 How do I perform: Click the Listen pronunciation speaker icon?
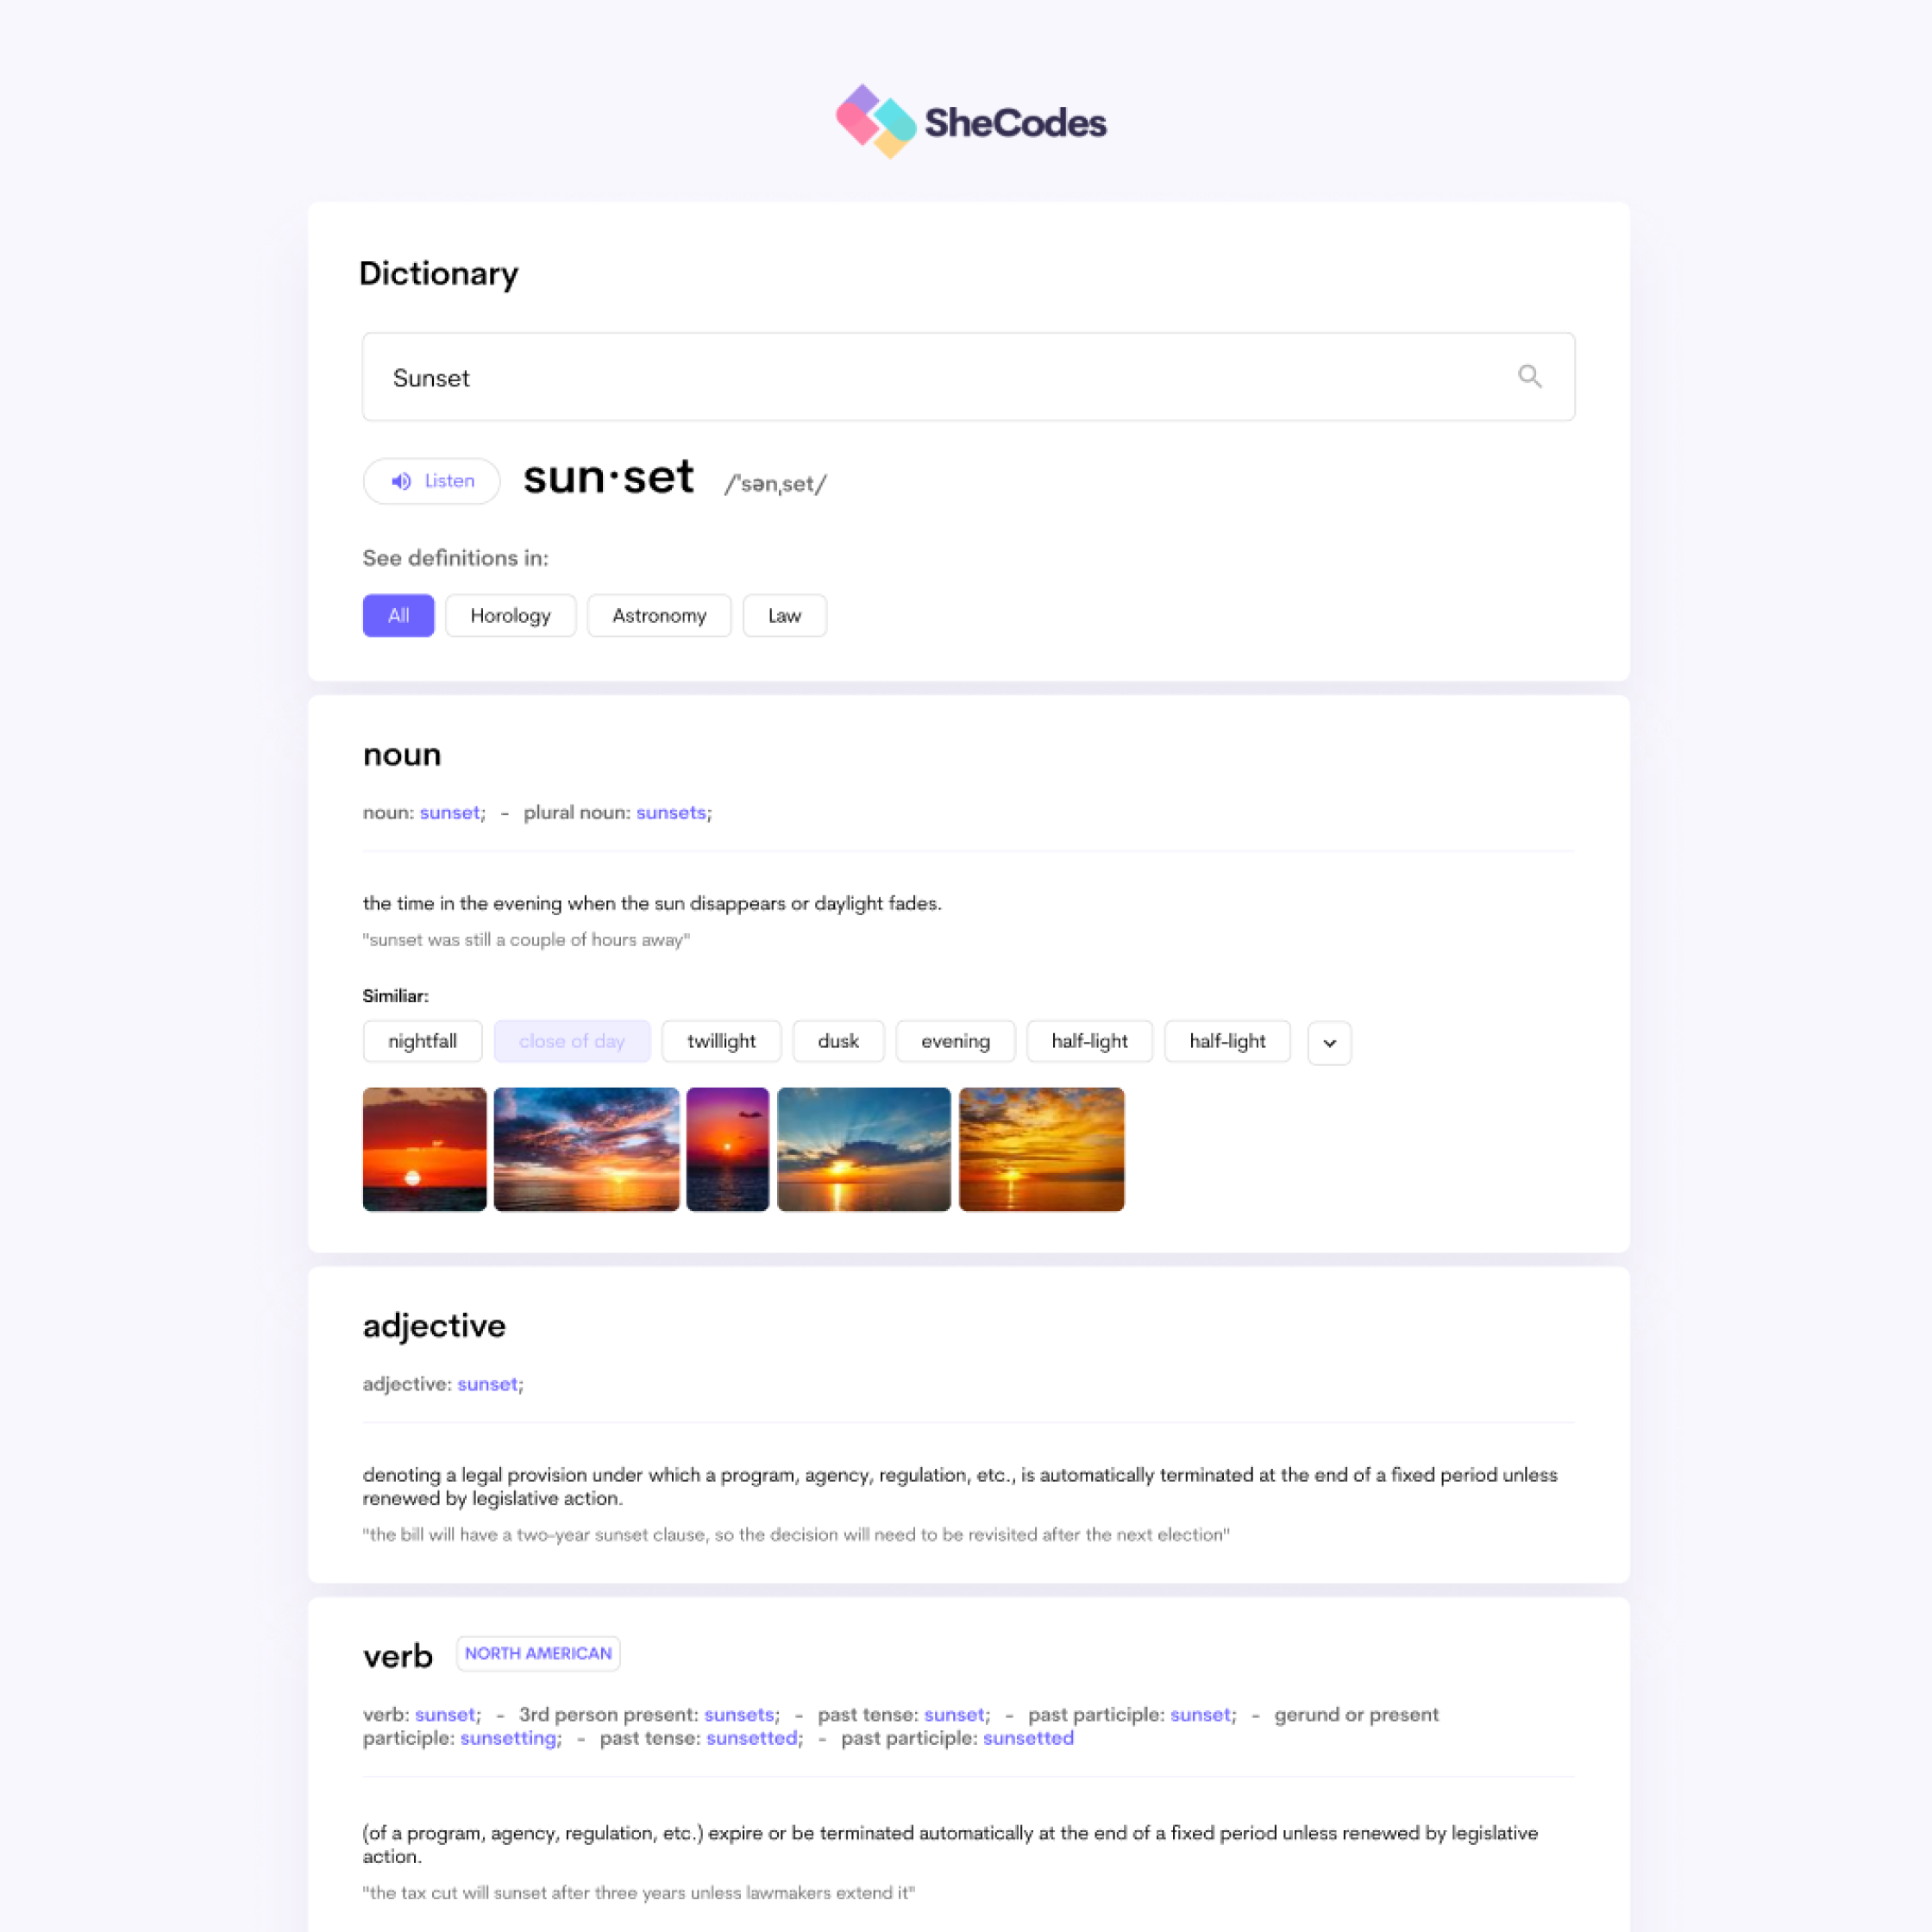[x=400, y=481]
